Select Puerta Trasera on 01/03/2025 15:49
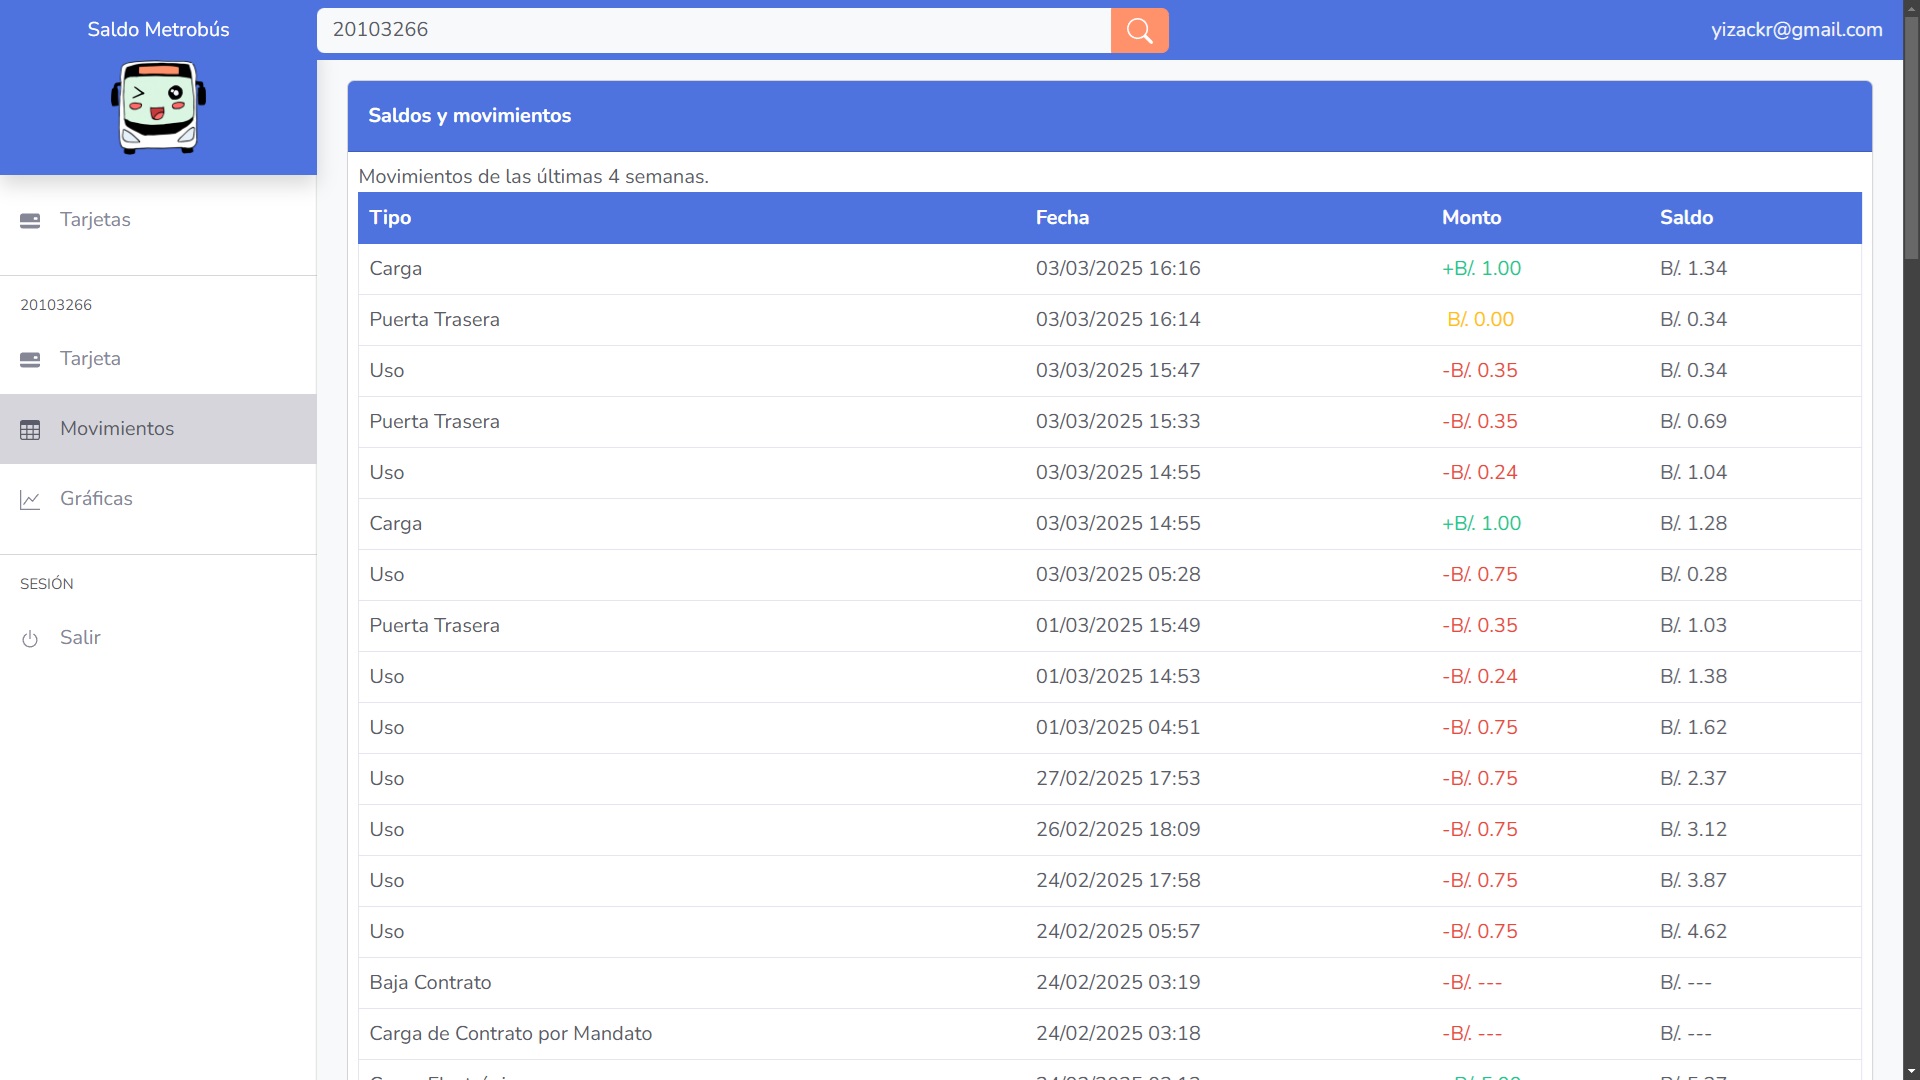Screen dimensions: 1920x1080 pos(434,625)
